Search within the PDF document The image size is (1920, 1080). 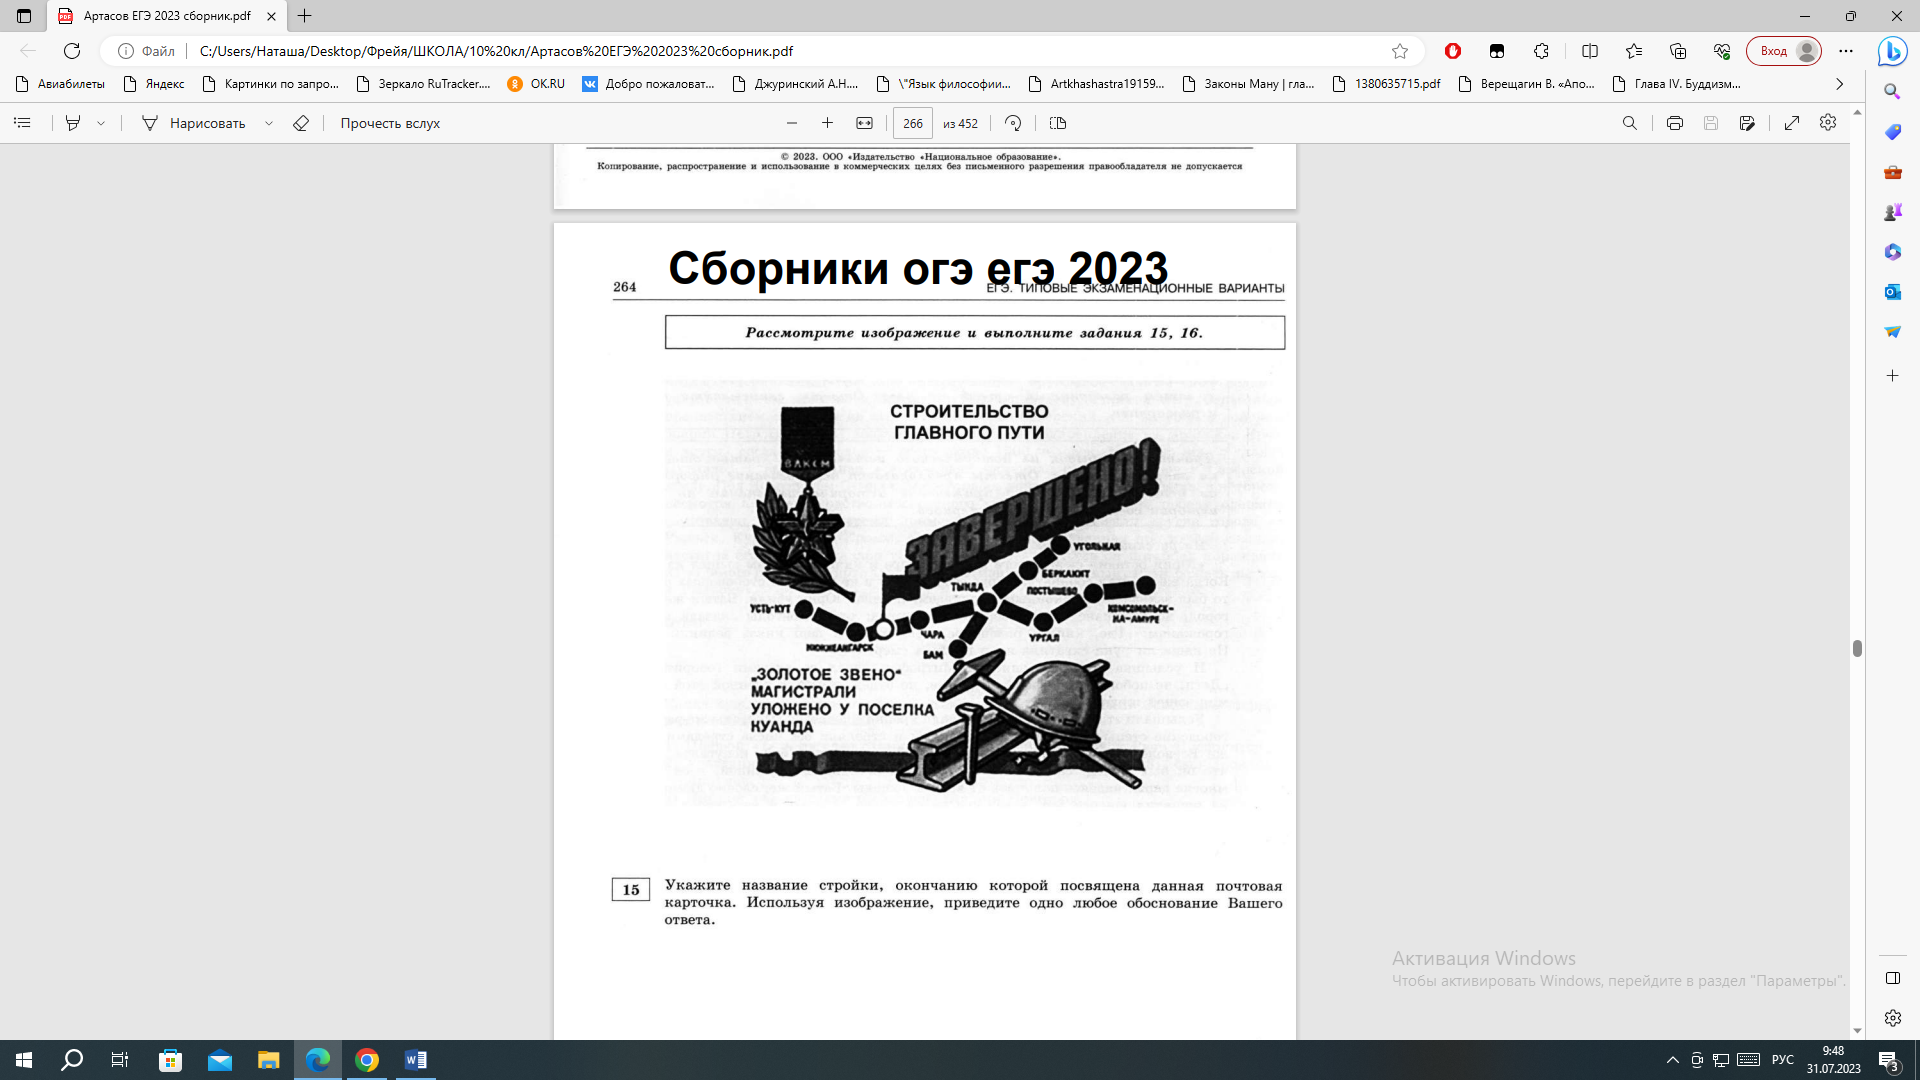click(1630, 123)
